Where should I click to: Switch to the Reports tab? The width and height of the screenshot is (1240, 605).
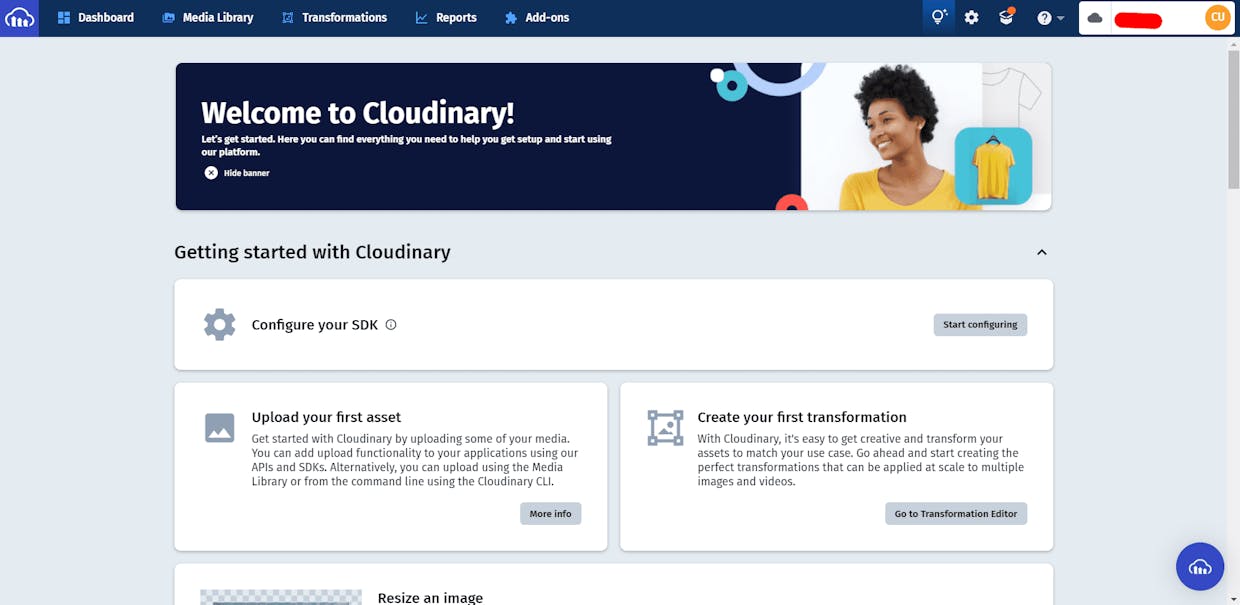(x=446, y=18)
